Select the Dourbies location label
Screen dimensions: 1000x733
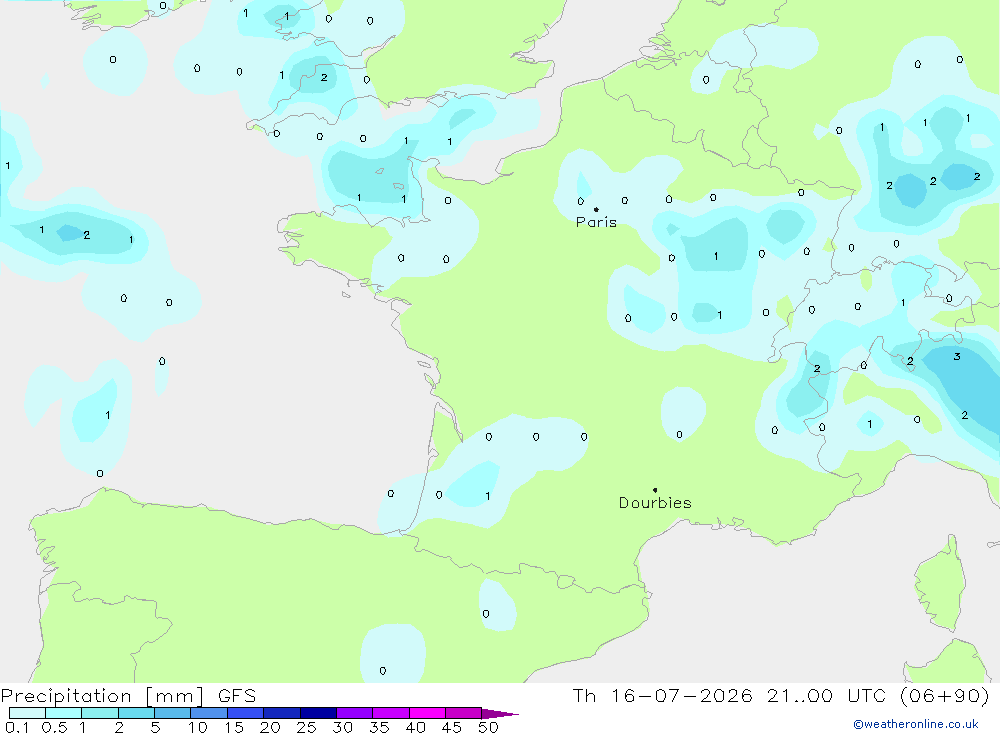pyautogui.click(x=655, y=503)
